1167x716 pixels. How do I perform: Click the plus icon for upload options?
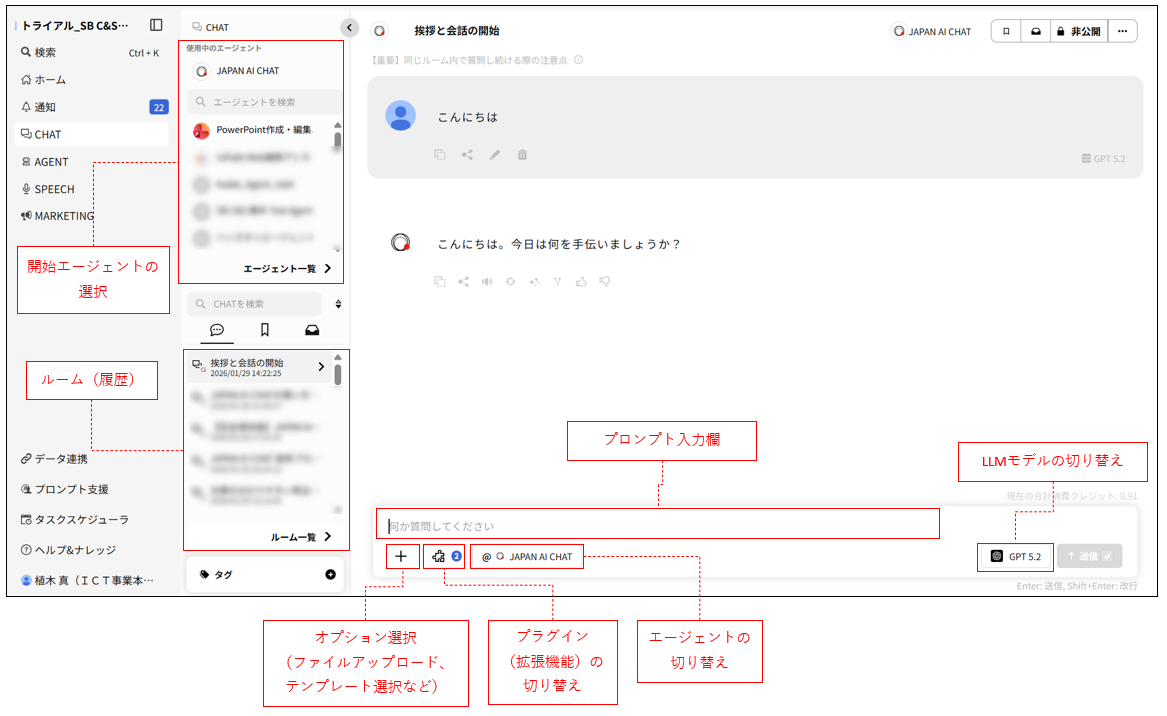coord(402,556)
